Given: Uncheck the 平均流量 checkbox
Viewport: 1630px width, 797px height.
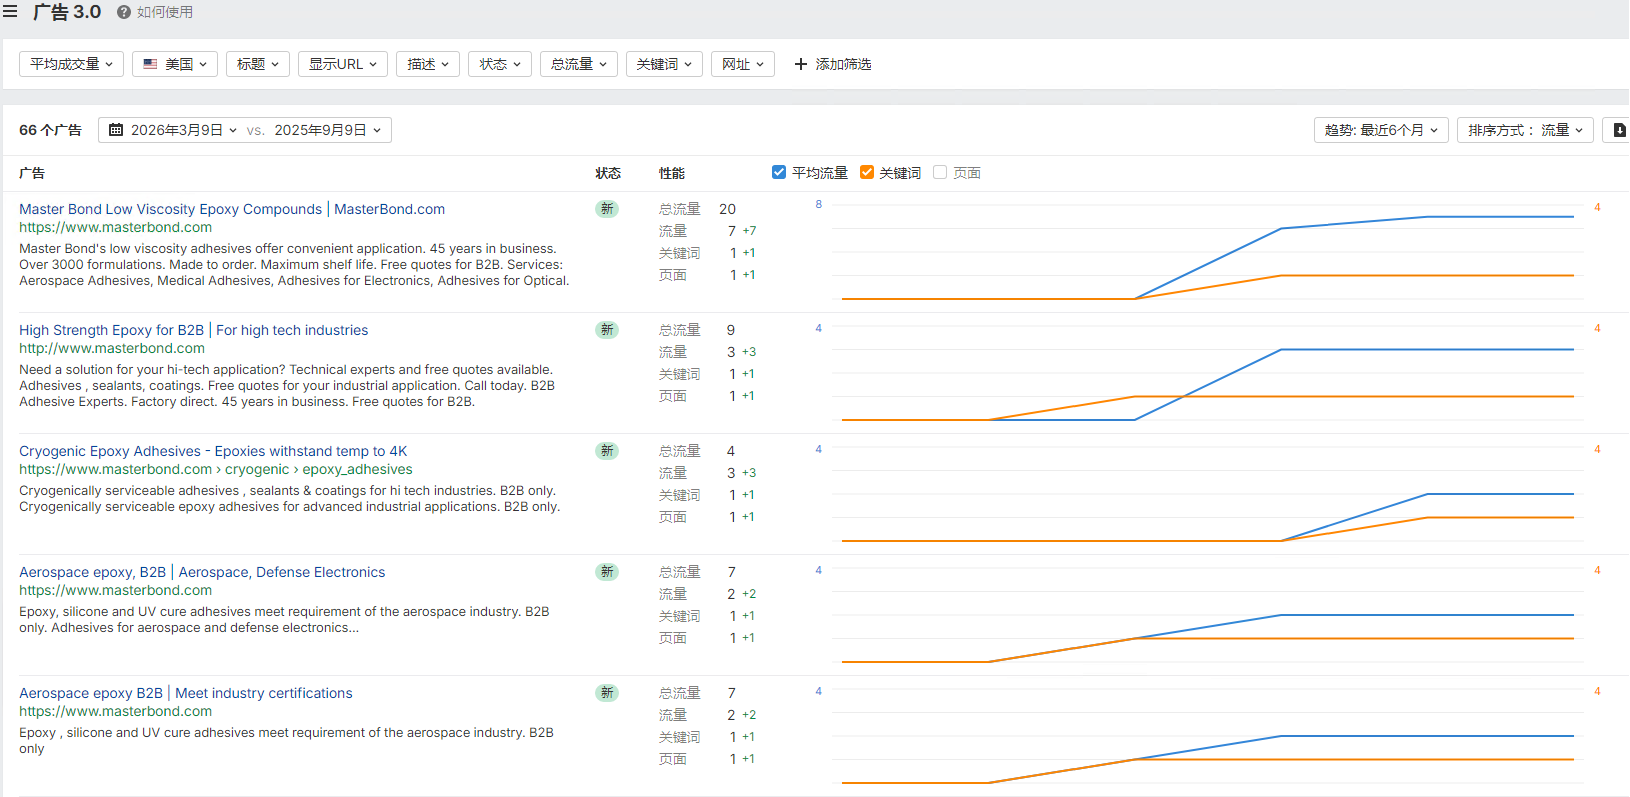Looking at the screenshot, I should (x=779, y=172).
